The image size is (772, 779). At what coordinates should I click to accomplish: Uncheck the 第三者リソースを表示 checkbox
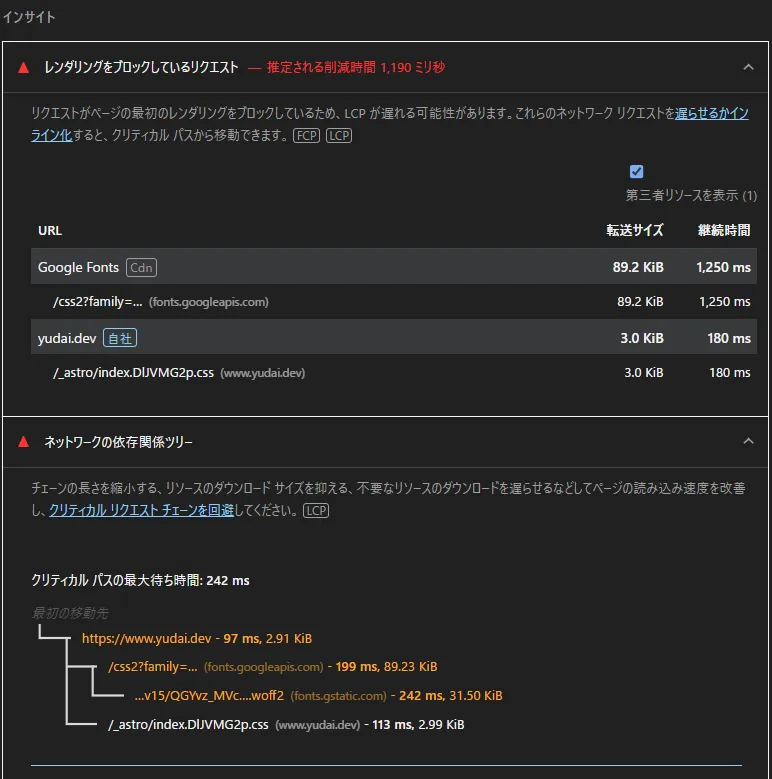pyautogui.click(x=636, y=171)
